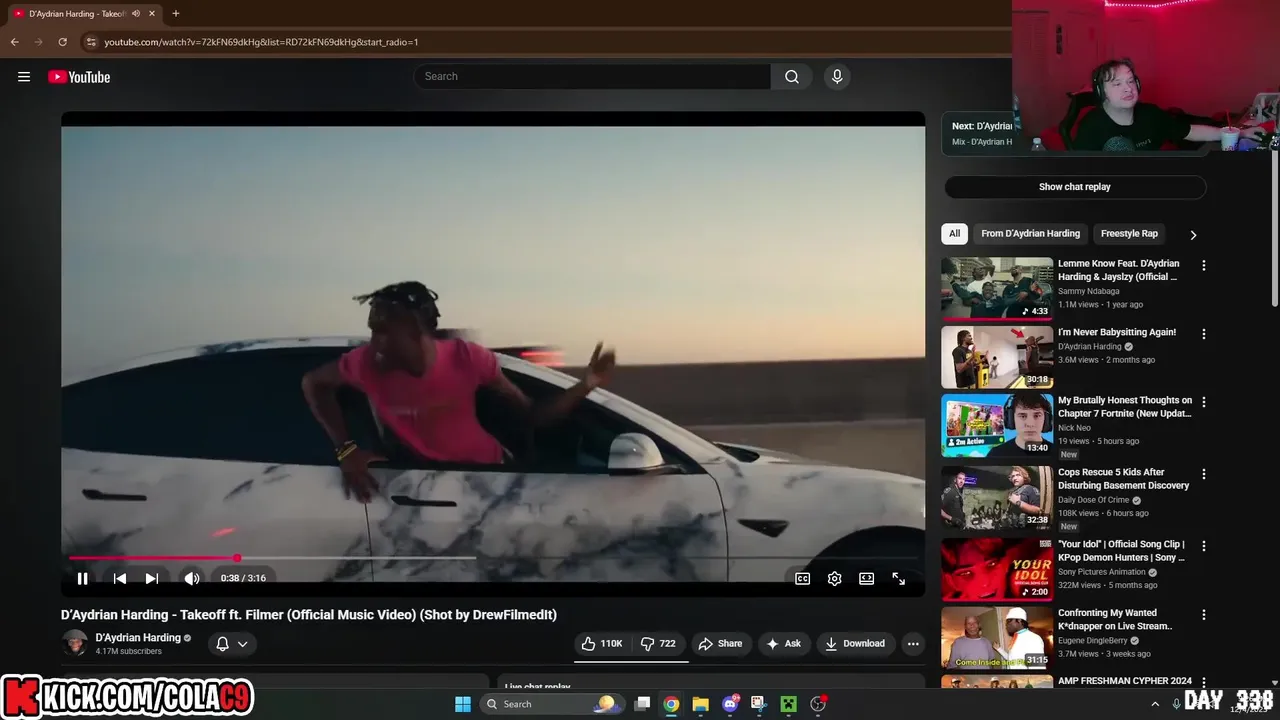This screenshot has width=1280, height=720.
Task: Open Lemme Know Feat. D'Aydrian thumbnail
Action: (996, 289)
